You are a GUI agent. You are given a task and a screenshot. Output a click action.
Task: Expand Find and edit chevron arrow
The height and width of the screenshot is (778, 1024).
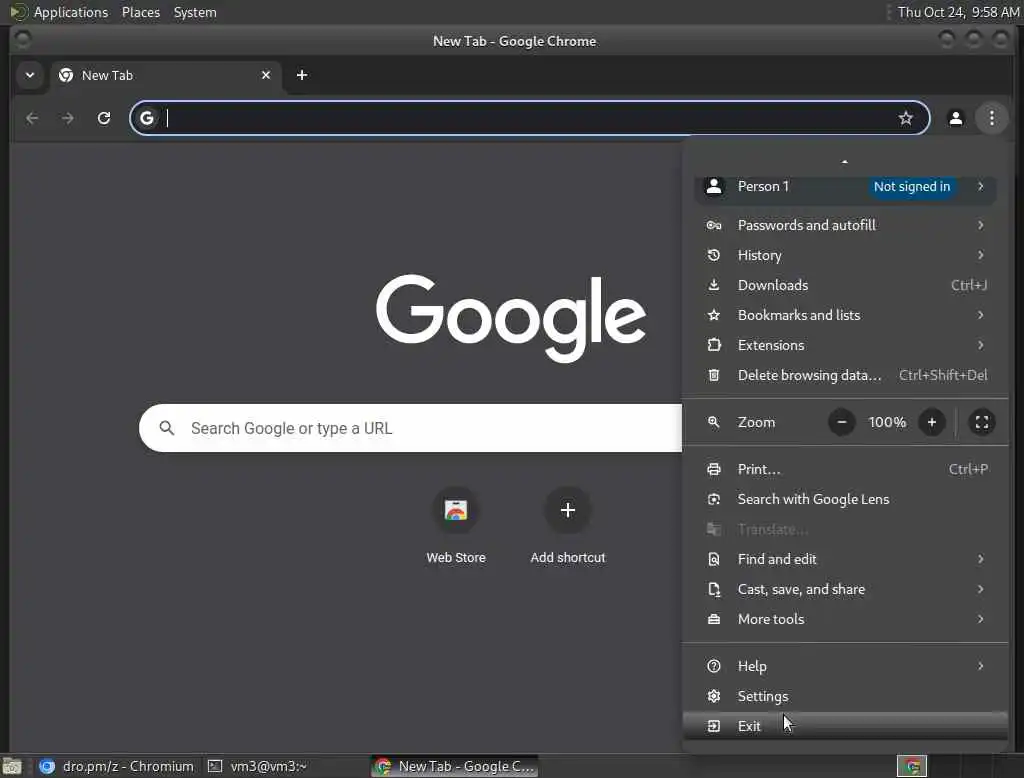pos(980,560)
